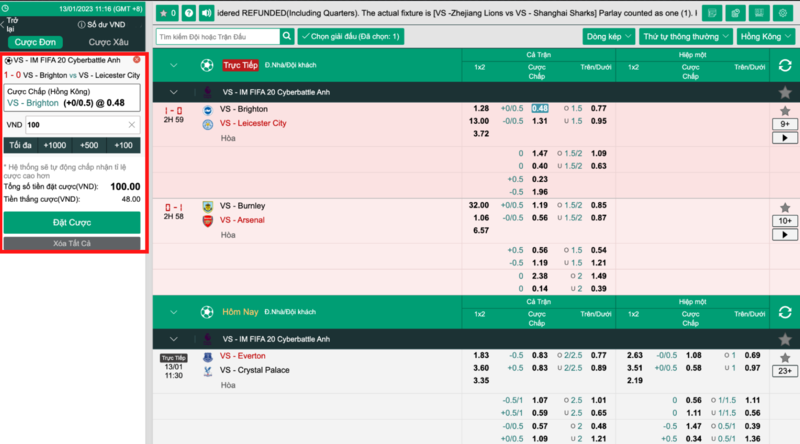This screenshot has height=444, width=800.
Task: Refresh the Hôm Nay section
Action: click(x=785, y=312)
